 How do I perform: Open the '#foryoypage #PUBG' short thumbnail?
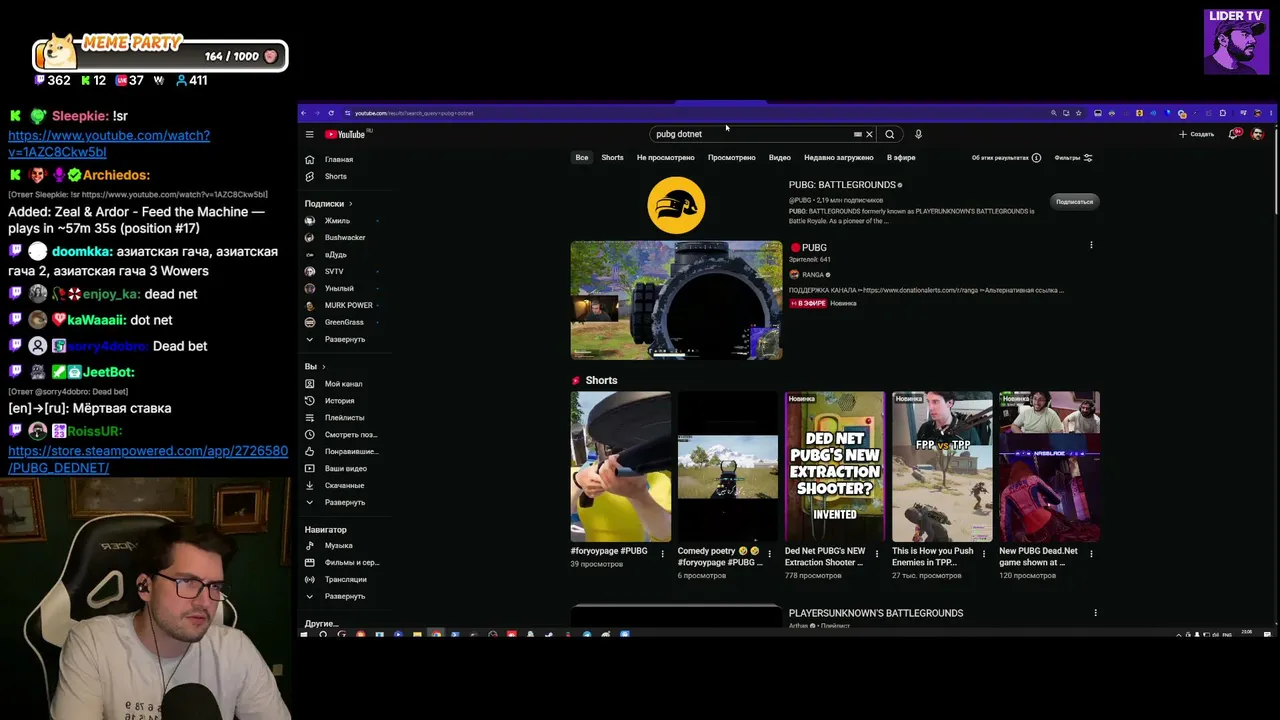(x=621, y=467)
